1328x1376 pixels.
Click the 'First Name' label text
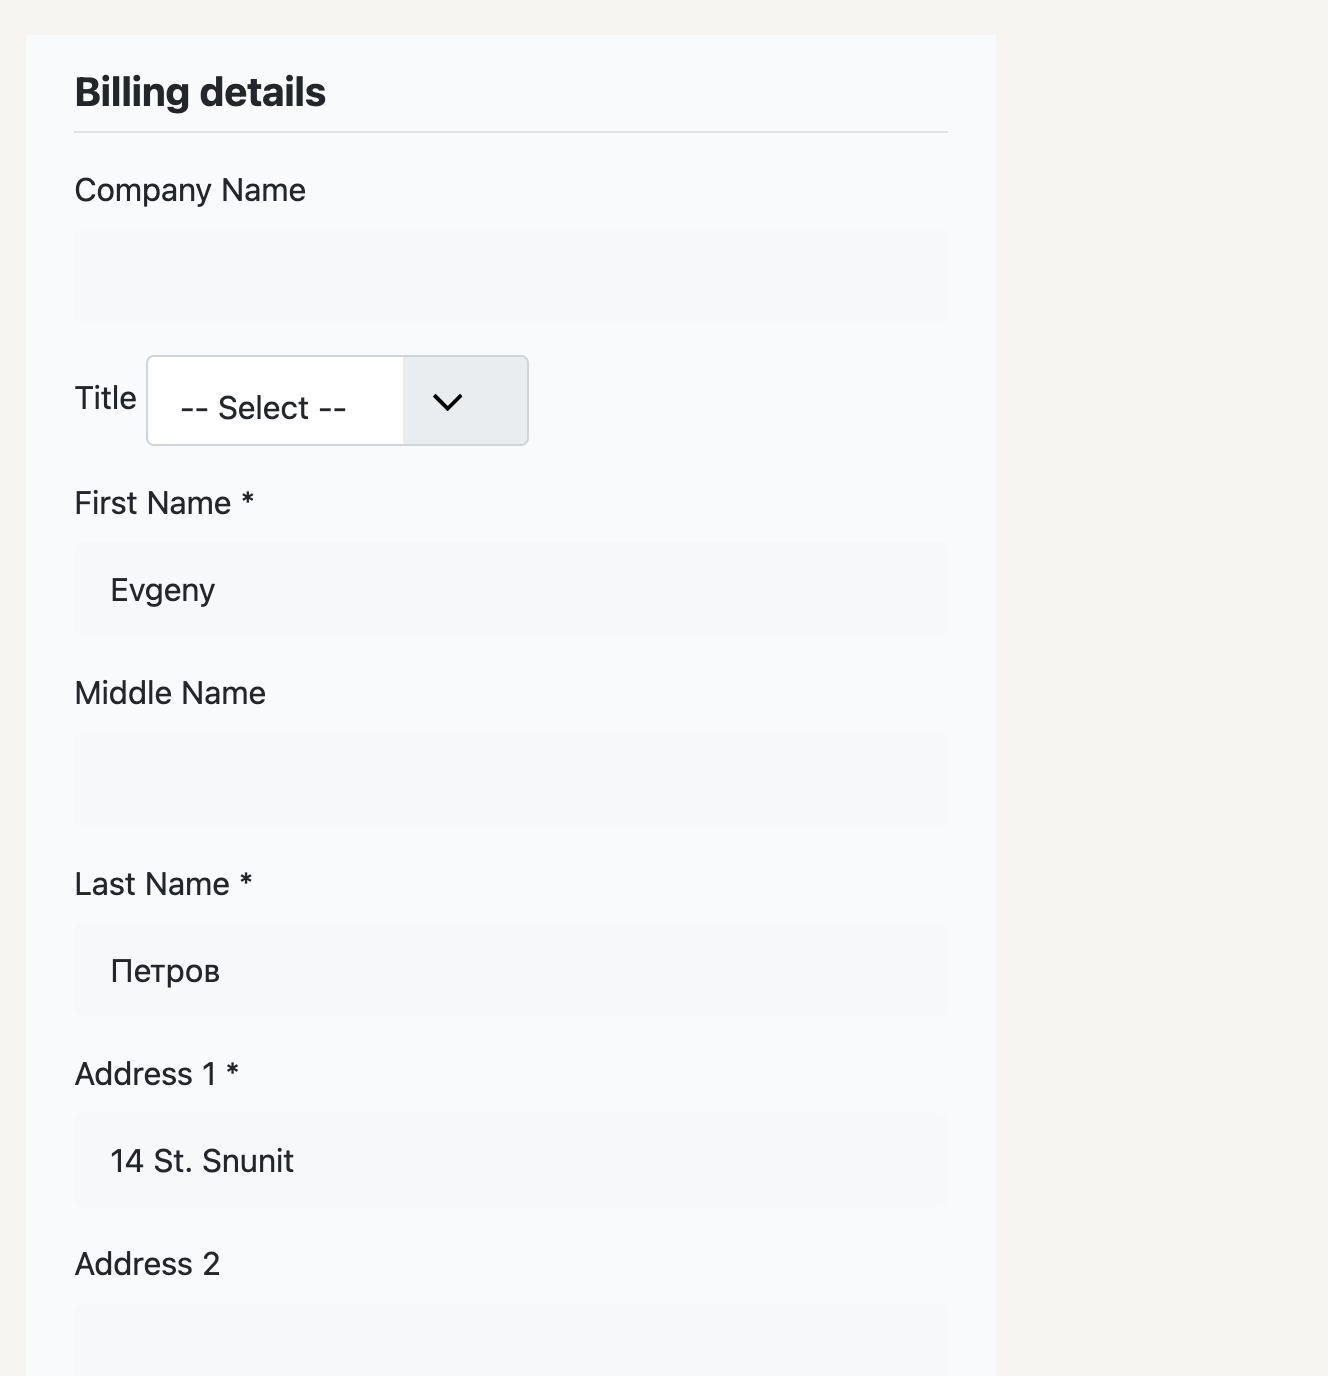(153, 503)
